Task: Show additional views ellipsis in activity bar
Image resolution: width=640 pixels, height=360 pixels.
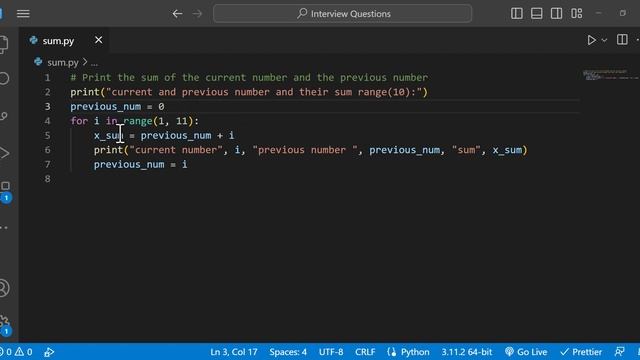Action: coord(4,227)
